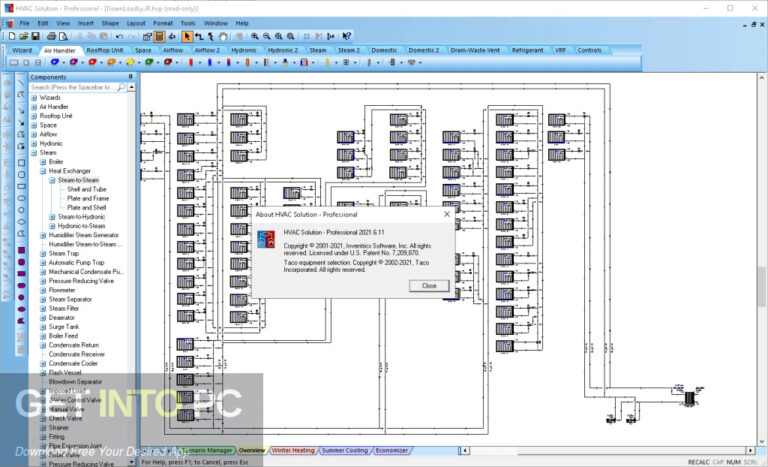This screenshot has height=467, width=768.
Task: Open the Properties icon in the toolbar
Action: tap(147, 36)
